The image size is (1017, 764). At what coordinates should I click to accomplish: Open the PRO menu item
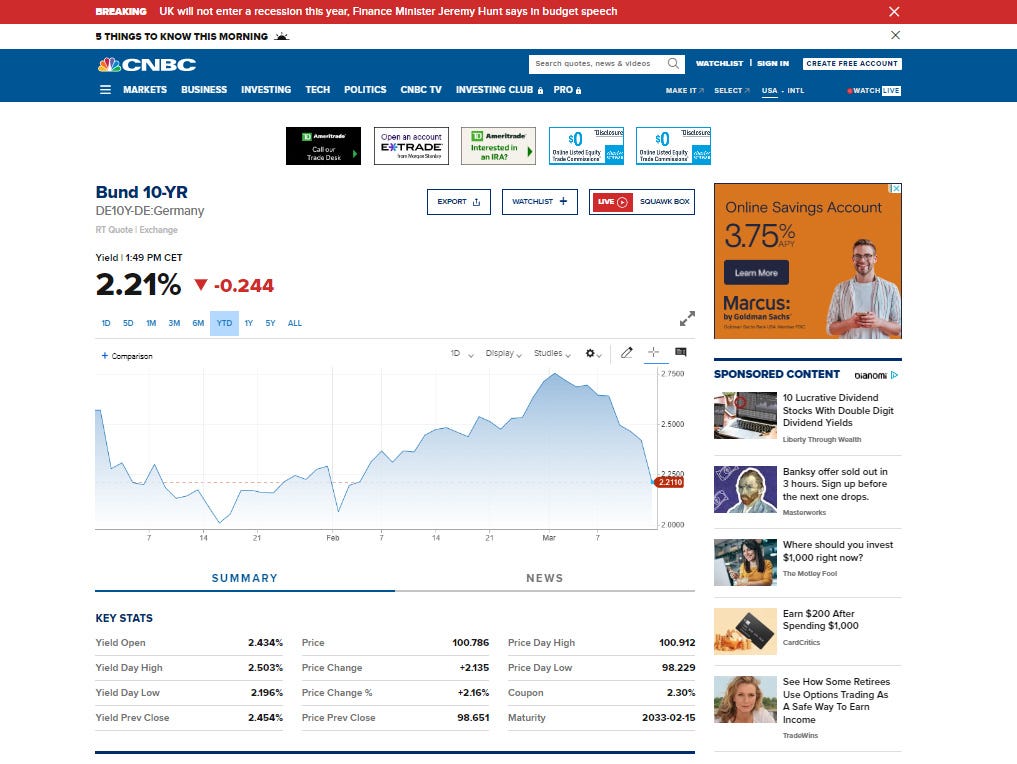click(567, 90)
